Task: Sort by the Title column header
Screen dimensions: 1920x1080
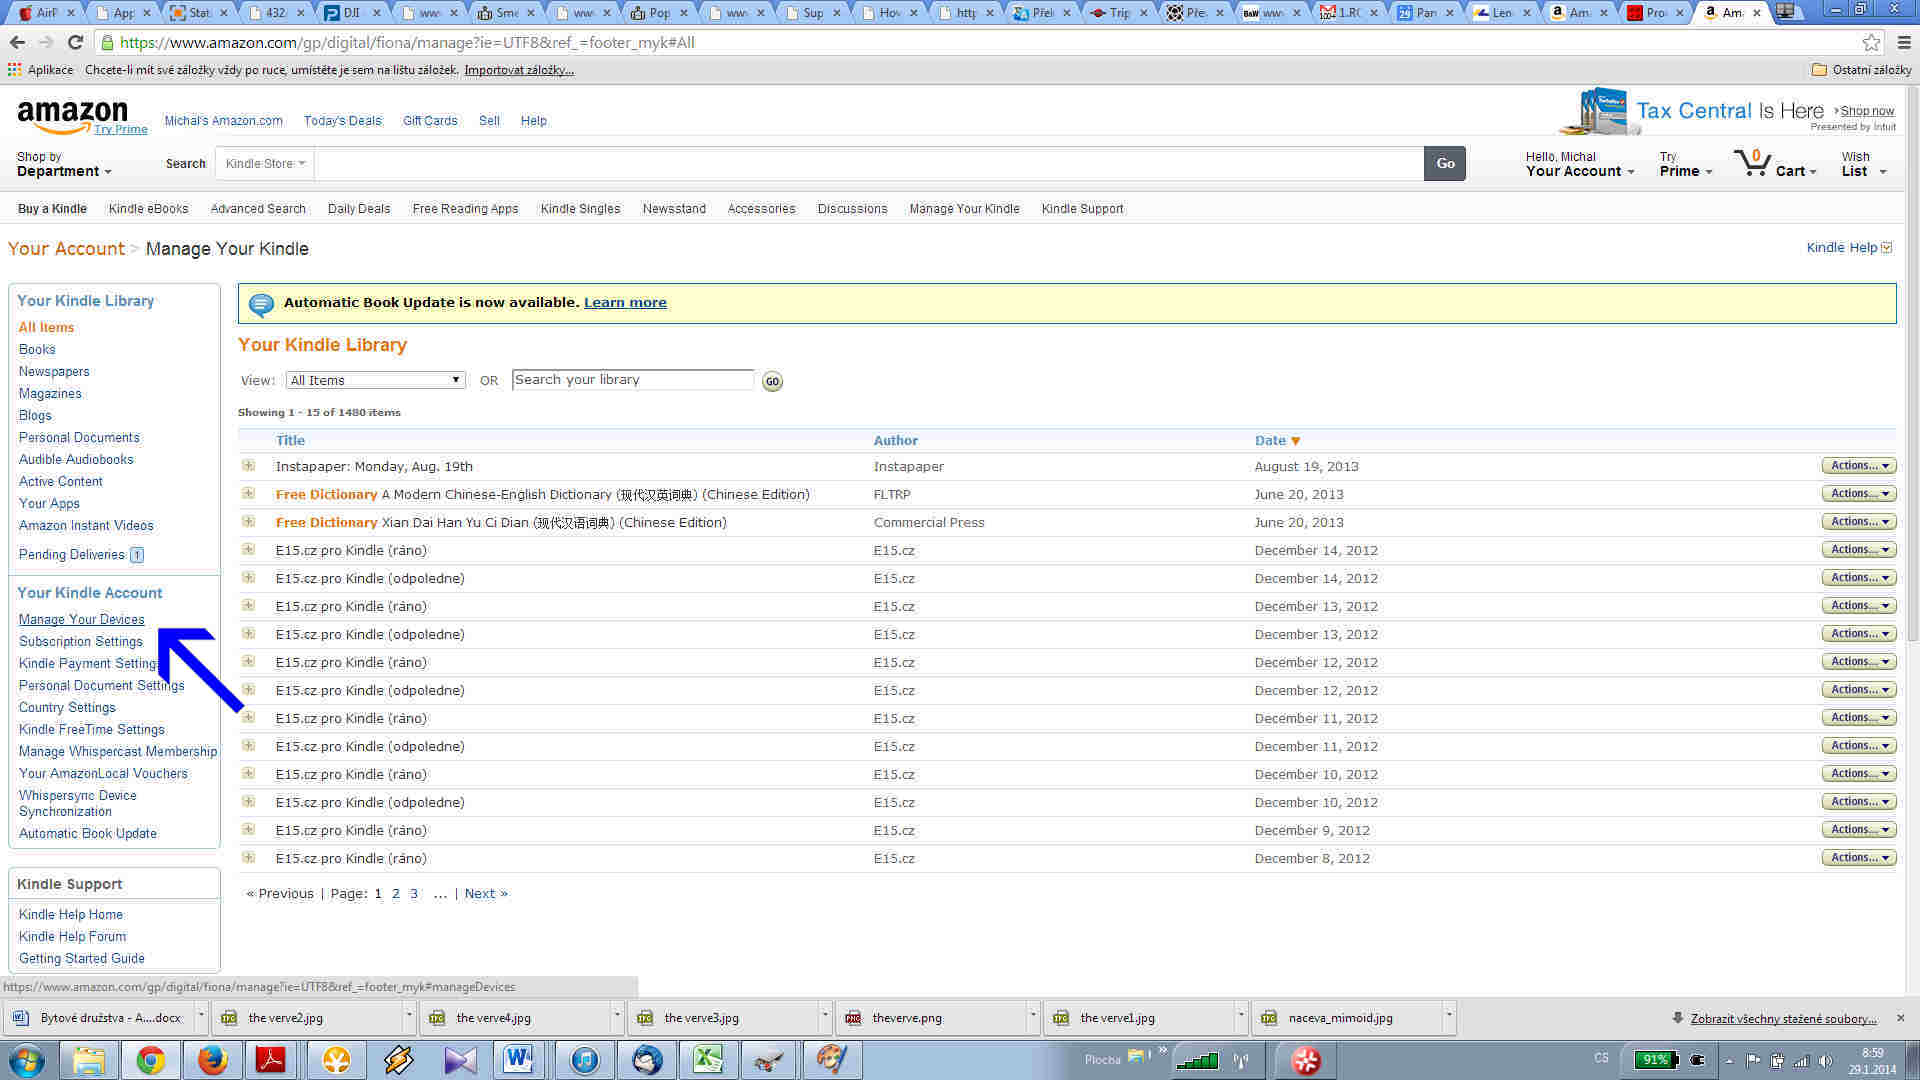Action: pyautogui.click(x=290, y=441)
